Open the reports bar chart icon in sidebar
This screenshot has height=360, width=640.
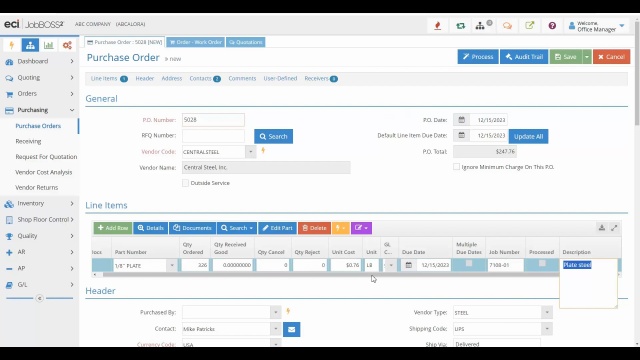[x=49, y=45]
